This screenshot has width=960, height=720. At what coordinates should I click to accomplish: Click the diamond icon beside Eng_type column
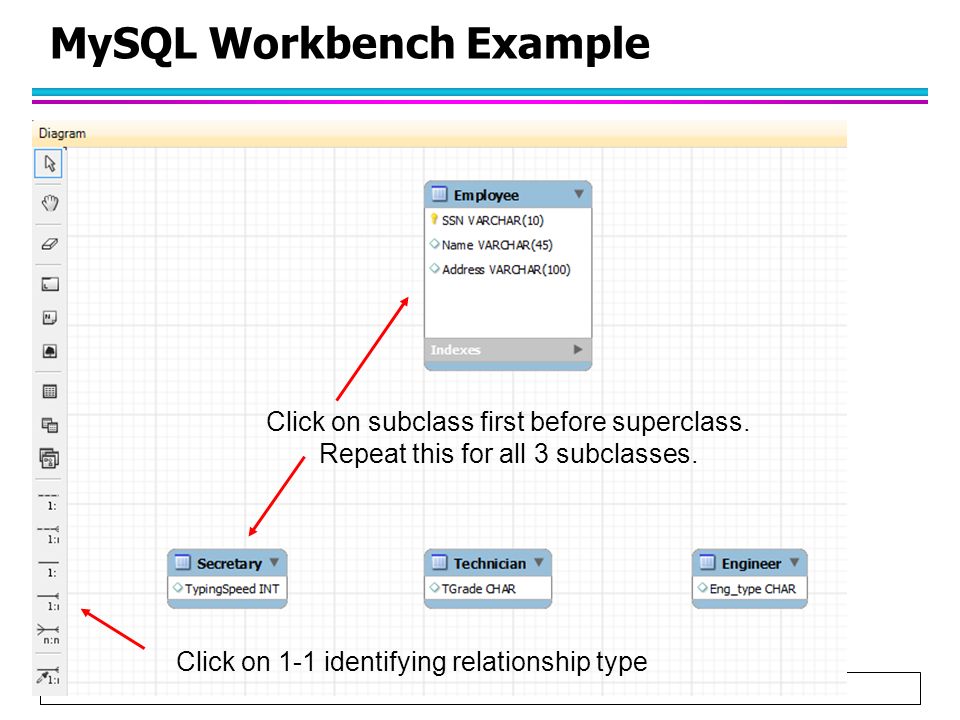[x=702, y=588]
